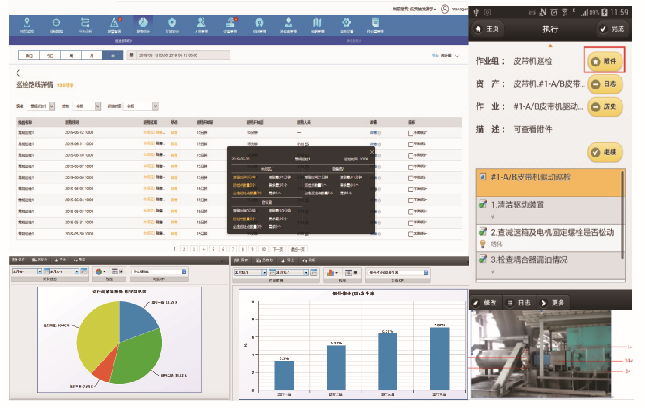Tap the 附件 attachment button
This screenshot has height=408, width=645.
pyautogui.click(x=605, y=62)
